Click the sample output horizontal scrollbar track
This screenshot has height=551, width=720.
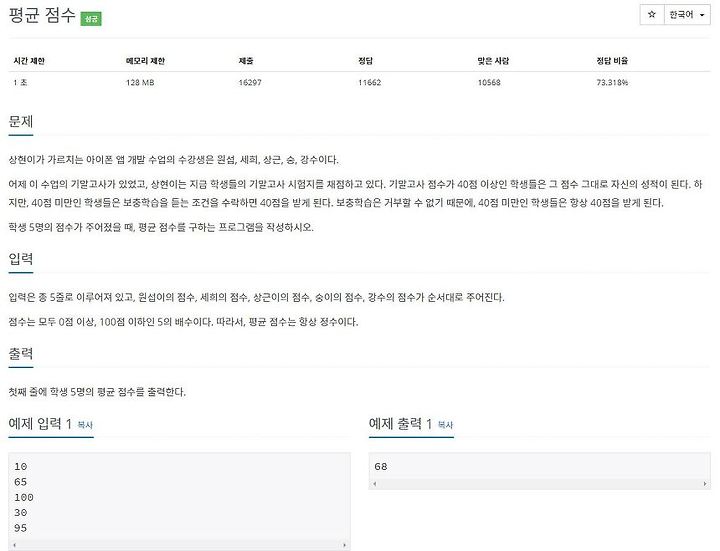coord(540,484)
